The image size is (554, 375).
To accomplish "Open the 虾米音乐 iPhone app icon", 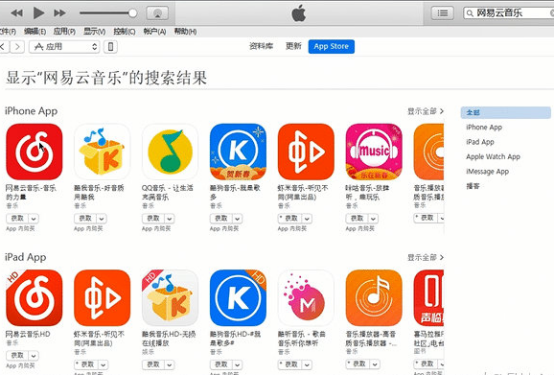I will tap(306, 152).
